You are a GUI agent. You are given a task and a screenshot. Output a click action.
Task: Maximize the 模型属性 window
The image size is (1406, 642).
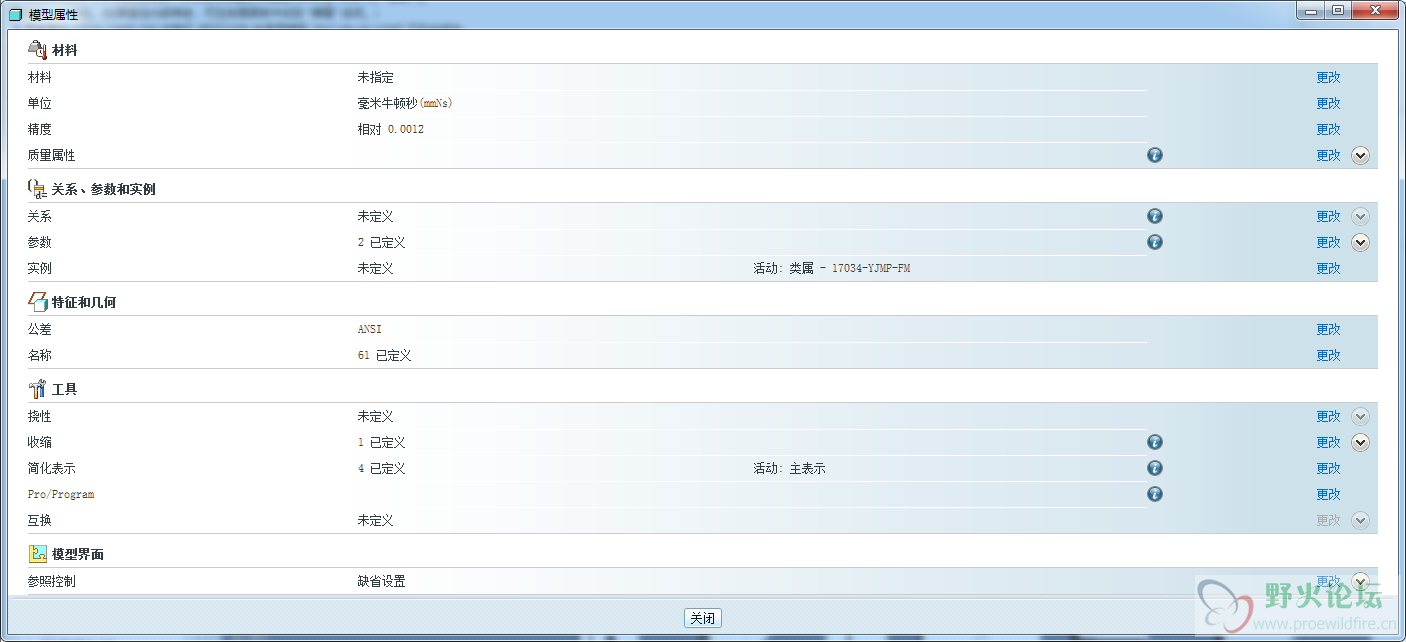click(x=1338, y=10)
